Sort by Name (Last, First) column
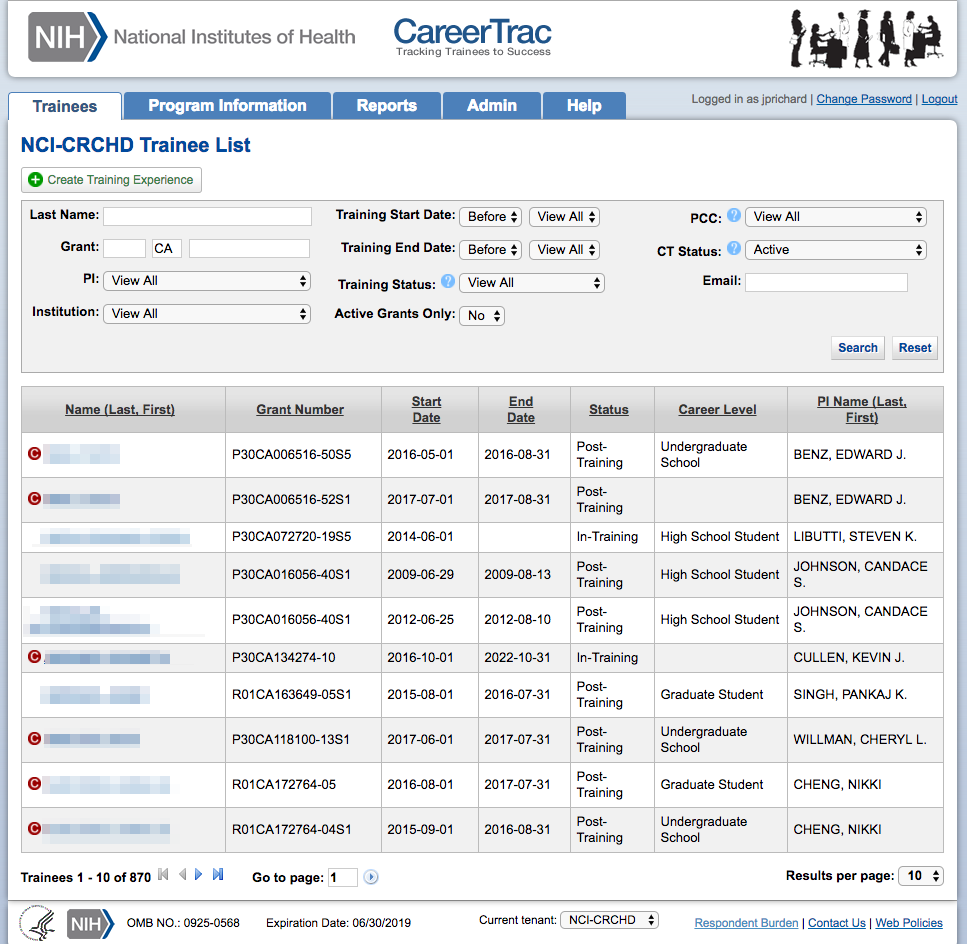 click(x=120, y=409)
